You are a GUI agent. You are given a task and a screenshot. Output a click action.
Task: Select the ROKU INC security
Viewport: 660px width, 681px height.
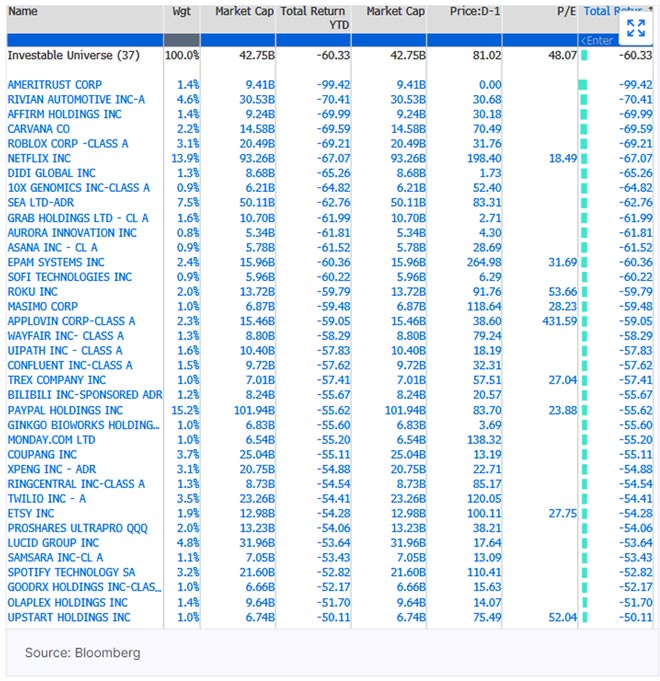pos(33,292)
